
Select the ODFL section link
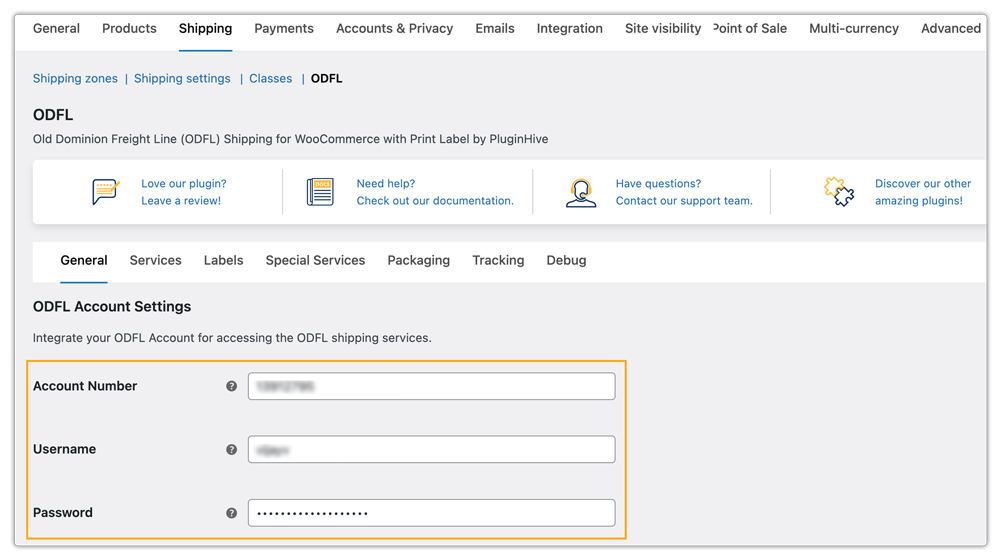327,78
